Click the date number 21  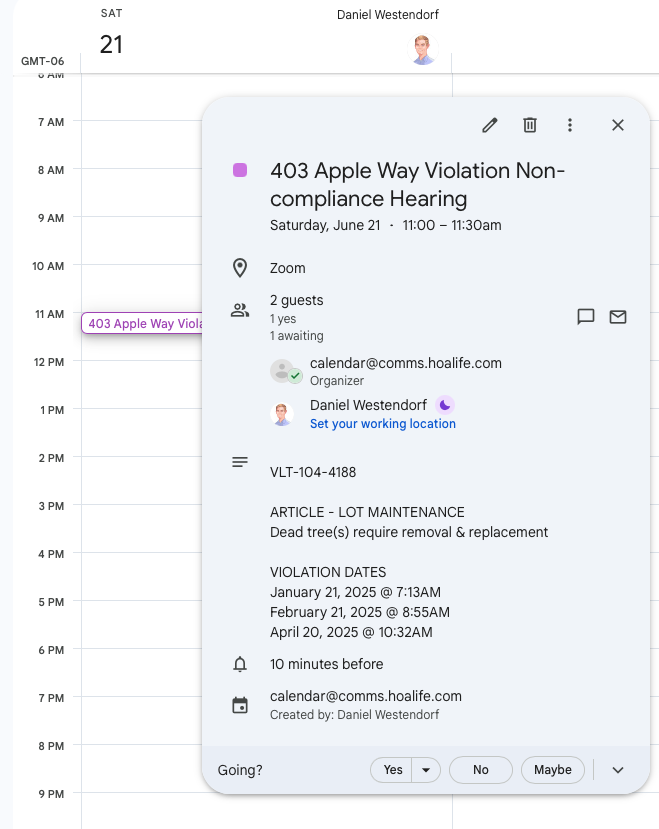(x=111, y=45)
